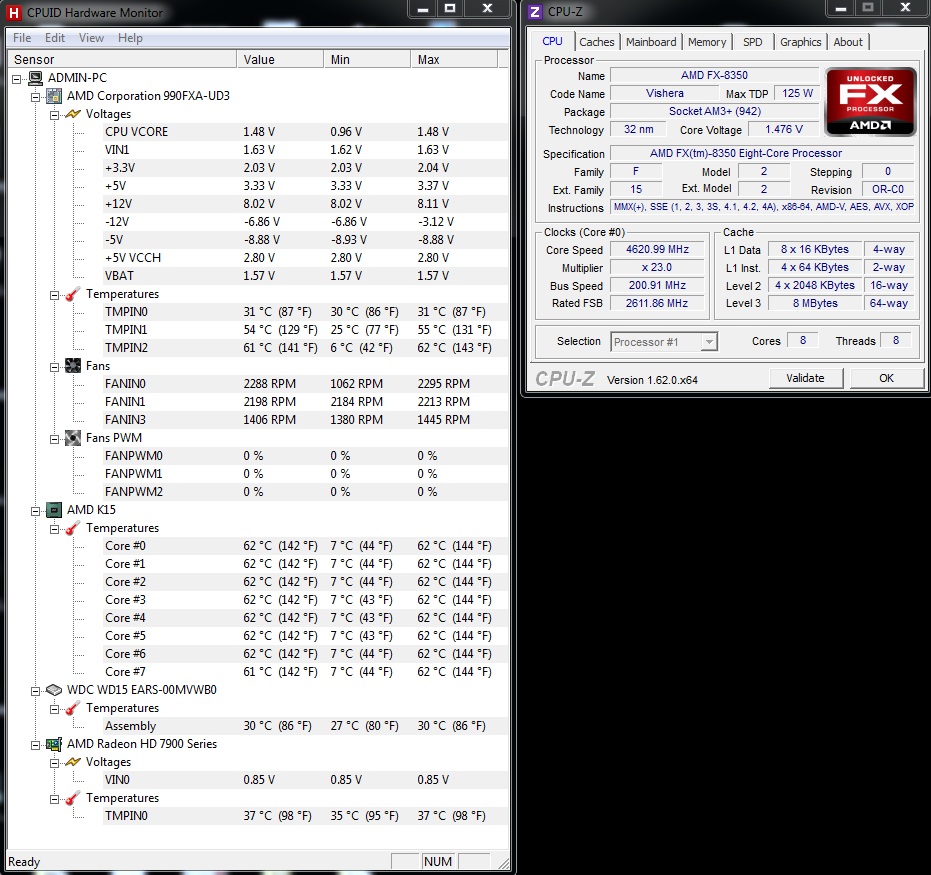The height and width of the screenshot is (875, 931).
Task: Click the motherboard Temperatures thermometer icon
Action: pyautogui.click(x=72, y=294)
